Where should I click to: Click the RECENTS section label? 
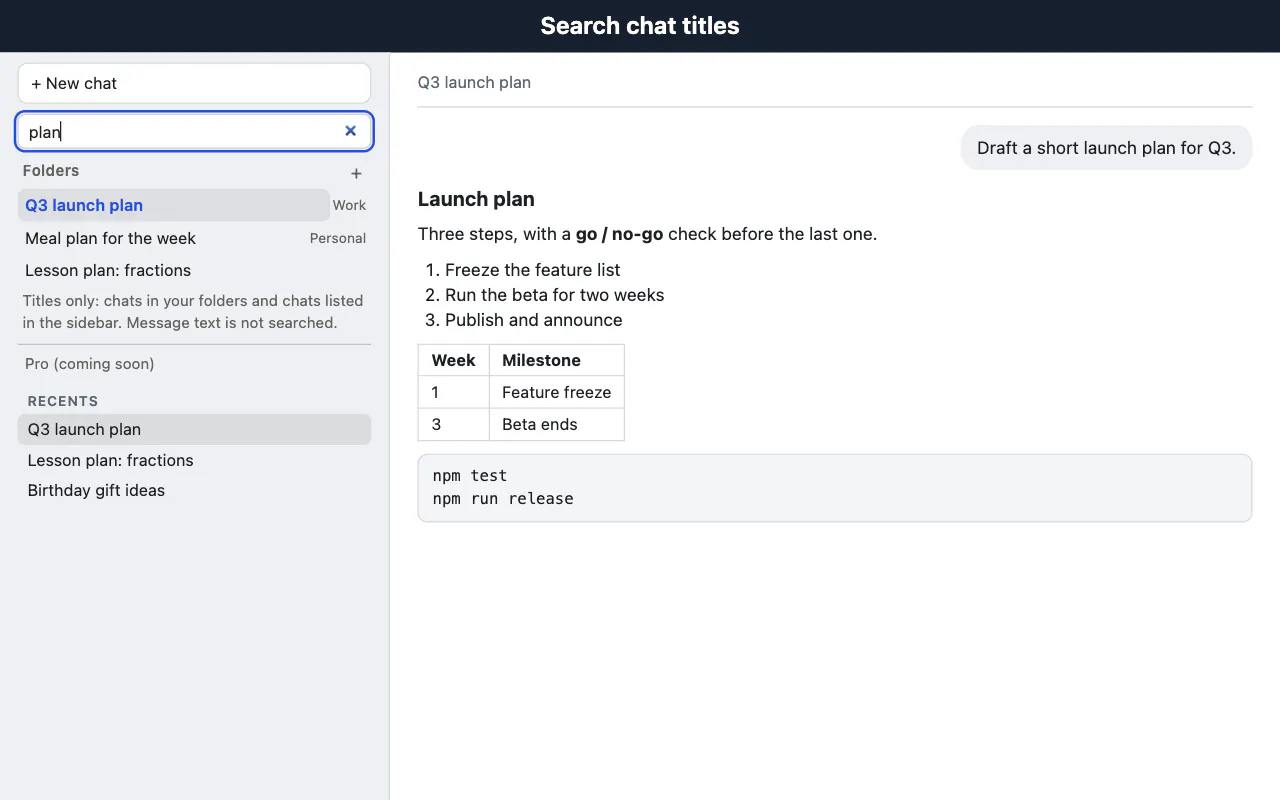coord(63,401)
